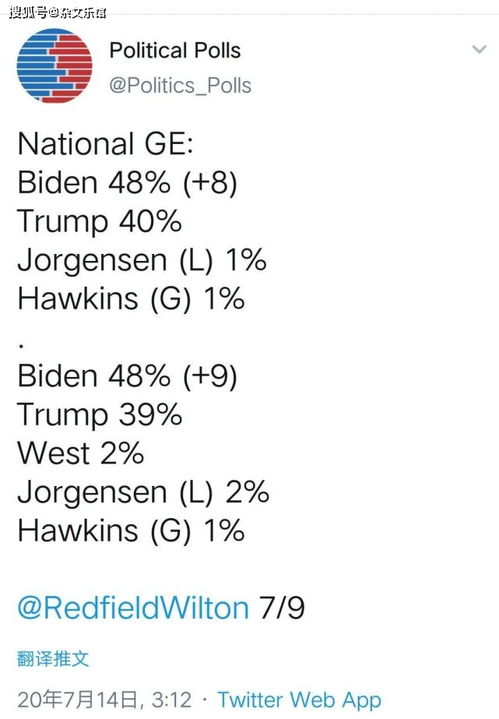The width and height of the screenshot is (499, 719).
Task: Click the National GE: heading text
Action: [x=105, y=144]
